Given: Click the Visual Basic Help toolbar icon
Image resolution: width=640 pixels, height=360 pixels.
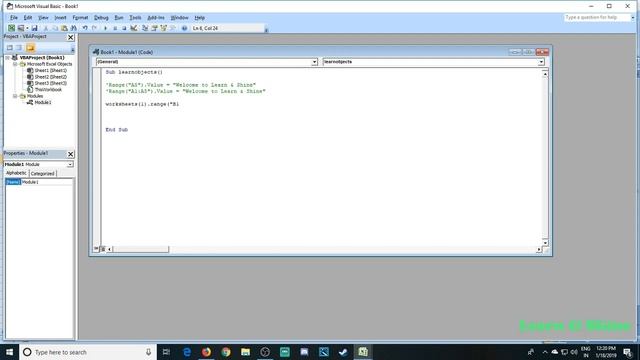Looking at the screenshot, I should 184,28.
